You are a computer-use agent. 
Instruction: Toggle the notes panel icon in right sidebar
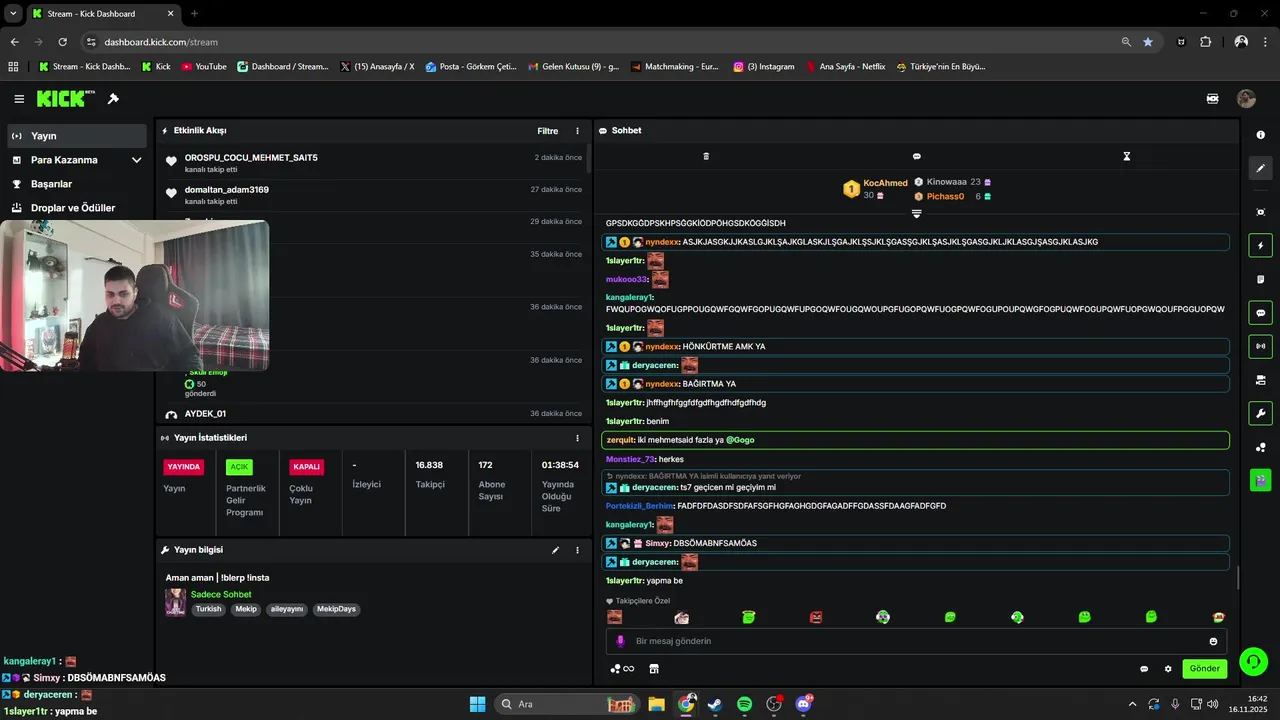point(1260,279)
